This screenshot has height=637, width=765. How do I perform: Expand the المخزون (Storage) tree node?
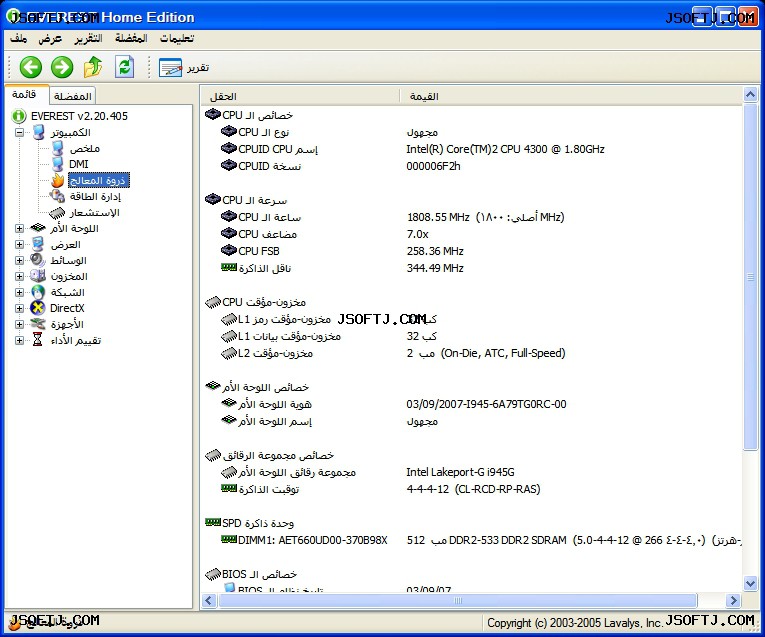(x=19, y=276)
